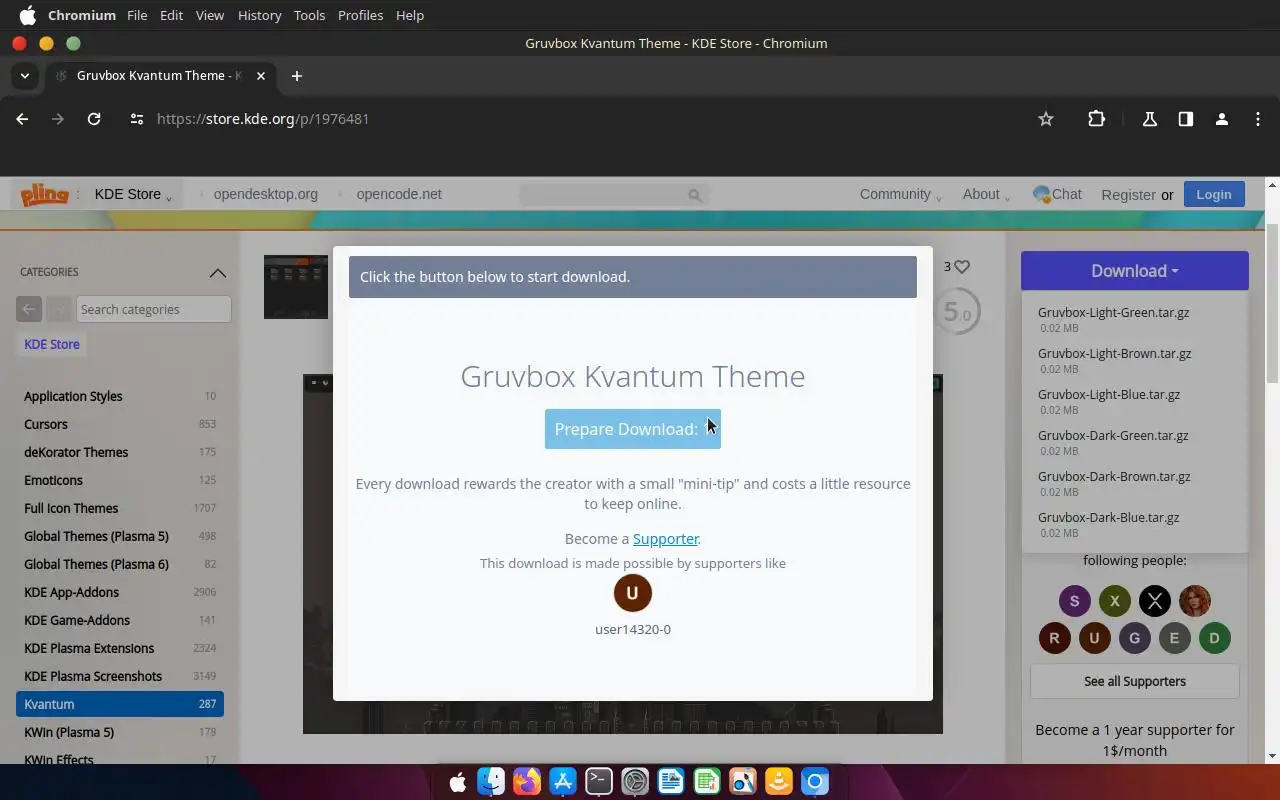Click the address bar URL
The width and height of the screenshot is (1280, 800).
tap(263, 119)
